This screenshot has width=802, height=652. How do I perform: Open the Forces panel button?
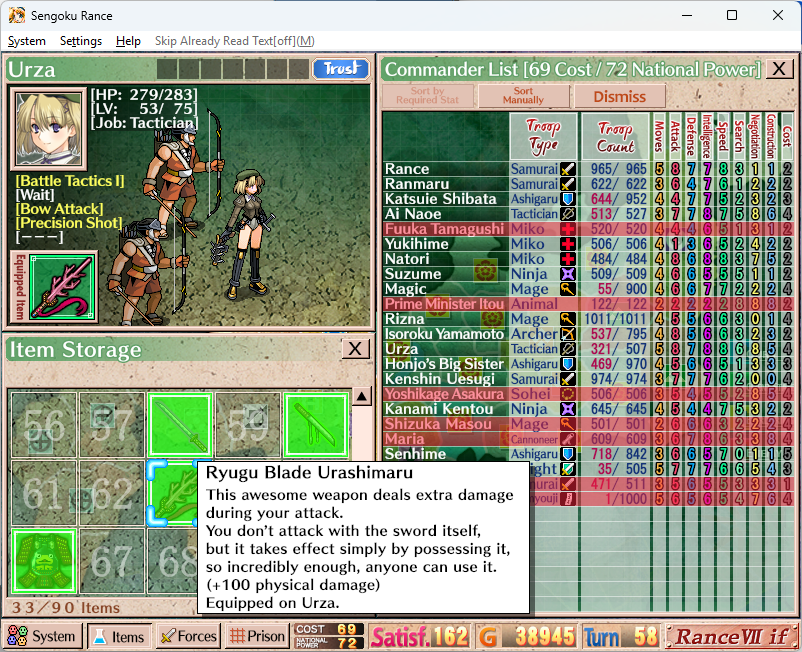pos(189,636)
